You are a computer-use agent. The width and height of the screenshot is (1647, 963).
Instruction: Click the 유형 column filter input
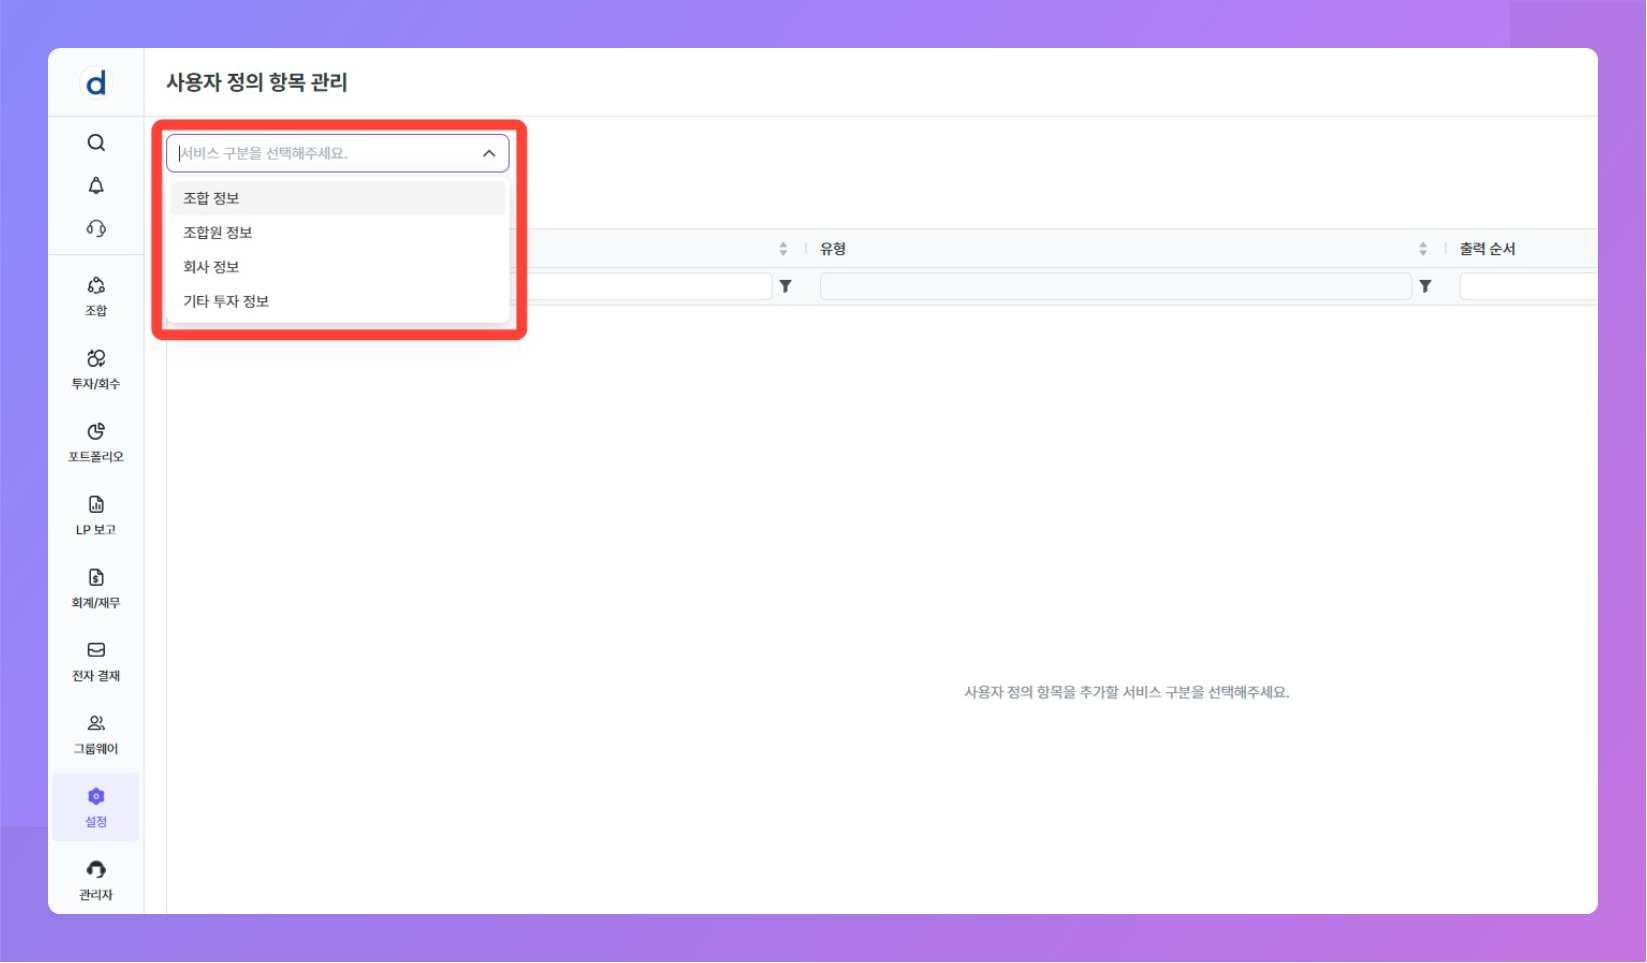tap(1115, 287)
